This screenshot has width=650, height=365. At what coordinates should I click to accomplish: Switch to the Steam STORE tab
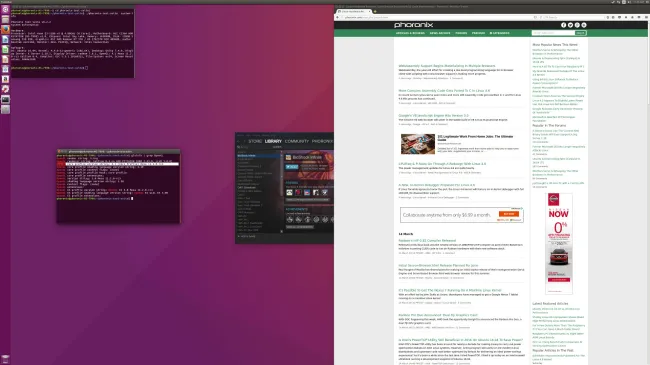[x=255, y=141]
